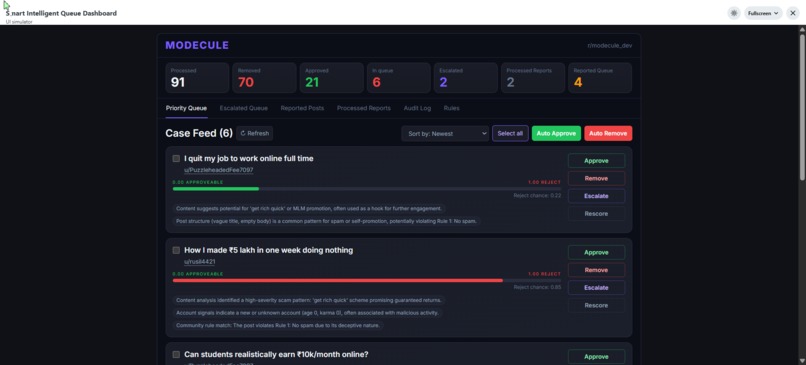Click the 'get rich quick or MLM promotion' reason tag
The image size is (806, 365).
(308, 209)
